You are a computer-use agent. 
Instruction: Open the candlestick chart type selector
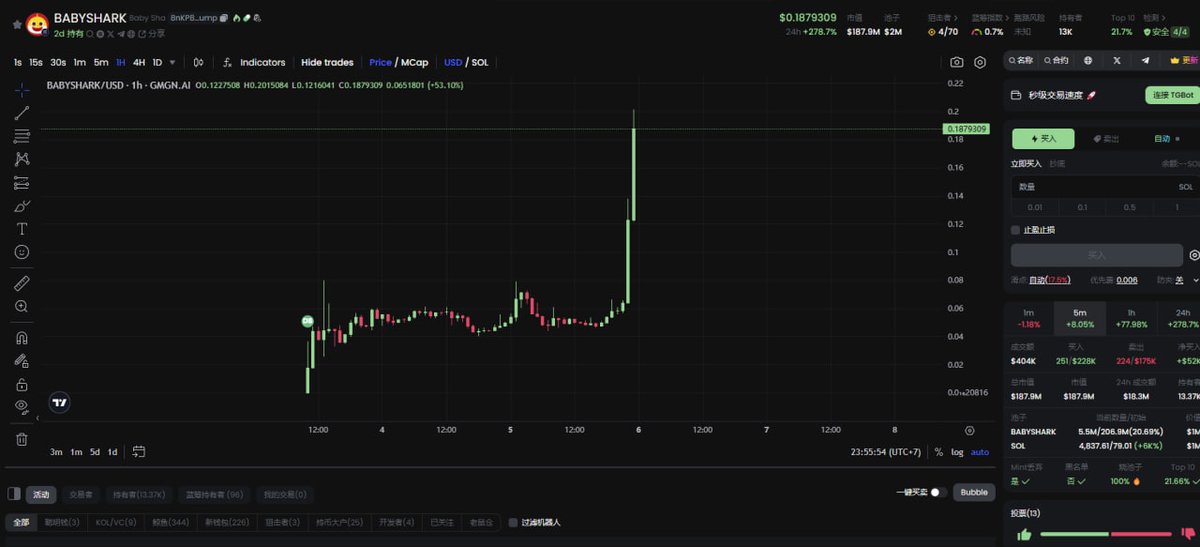pyautogui.click(x=198, y=62)
